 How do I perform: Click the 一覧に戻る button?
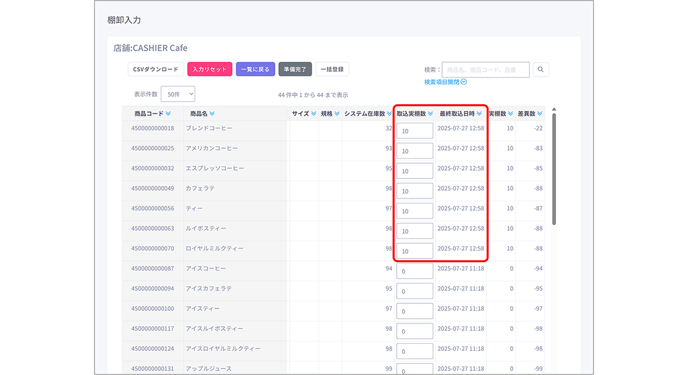(255, 69)
